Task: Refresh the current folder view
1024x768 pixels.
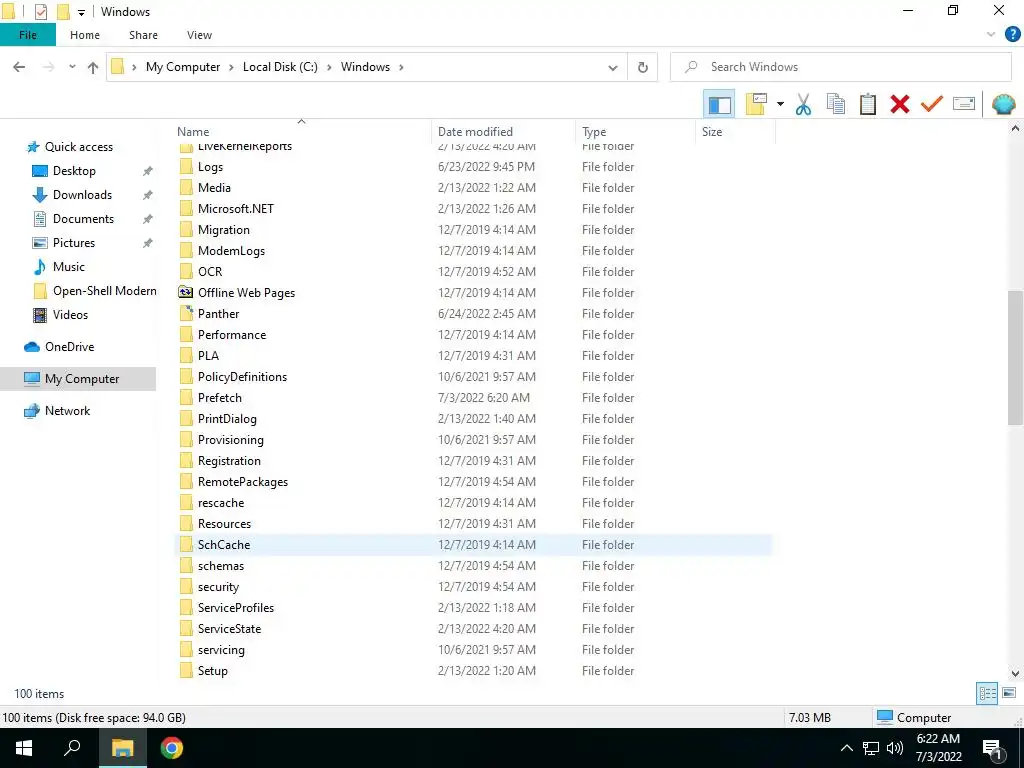Action: [643, 67]
